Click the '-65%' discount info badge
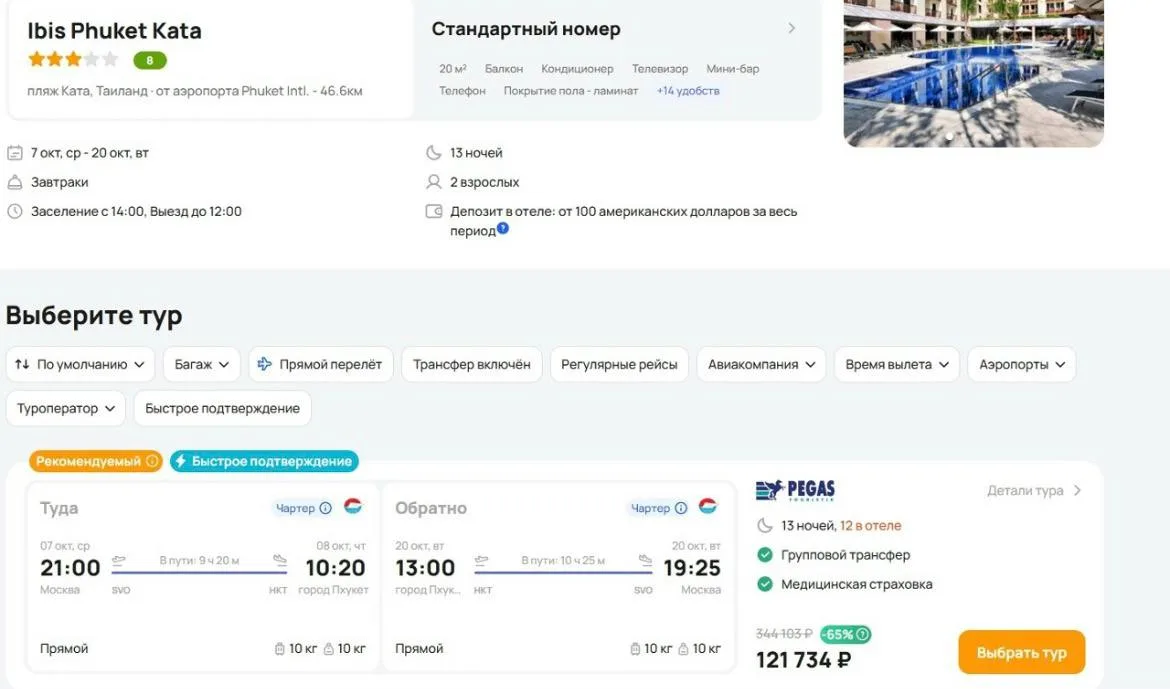The height and width of the screenshot is (689, 1170). click(845, 635)
